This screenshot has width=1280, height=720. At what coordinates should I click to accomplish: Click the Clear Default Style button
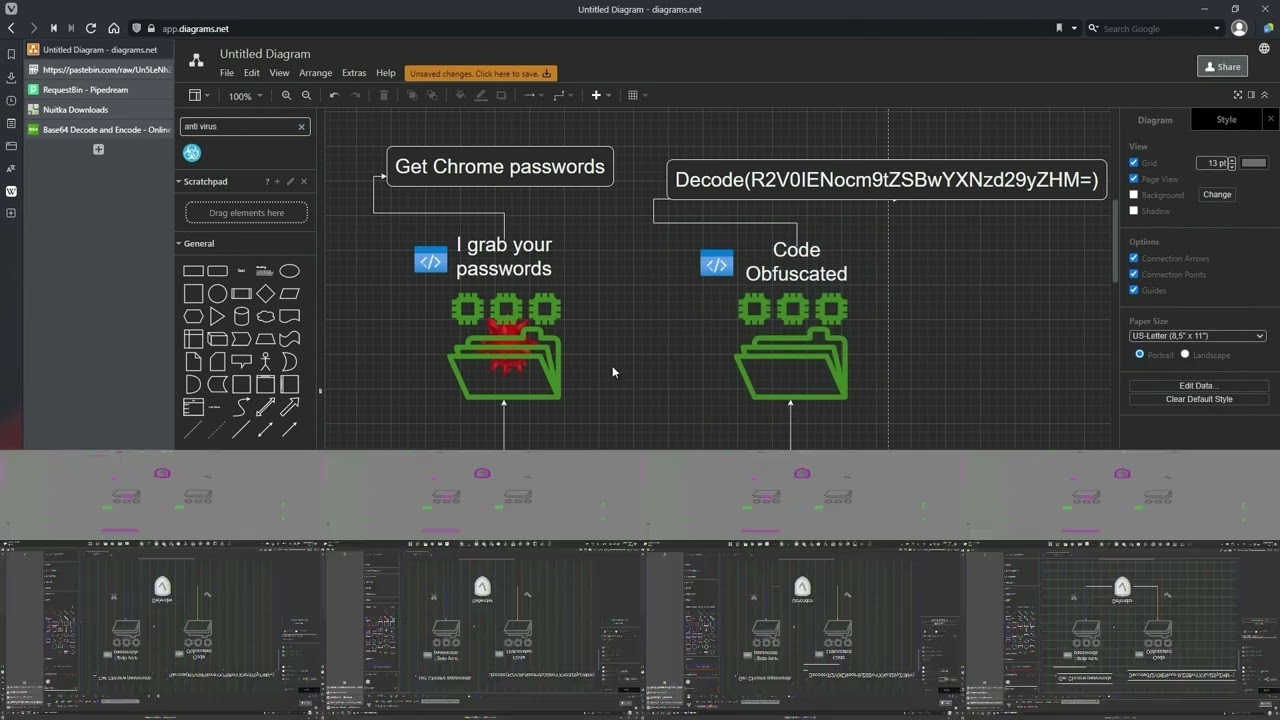pyautogui.click(x=1199, y=399)
